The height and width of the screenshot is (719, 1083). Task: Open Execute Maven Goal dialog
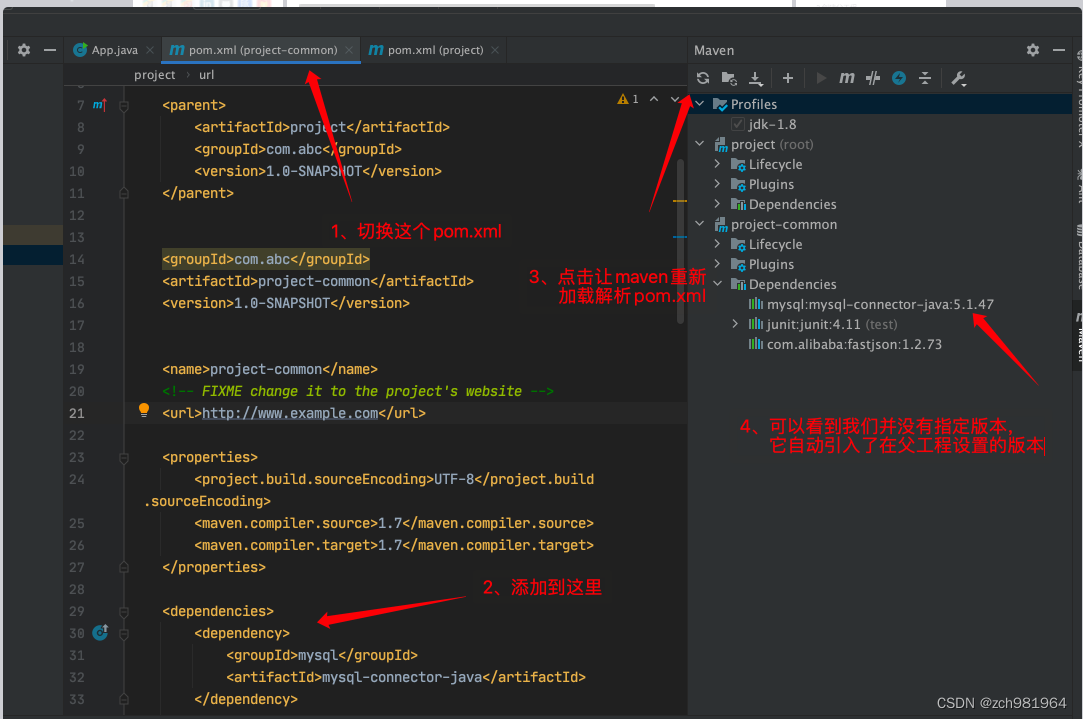tap(847, 78)
